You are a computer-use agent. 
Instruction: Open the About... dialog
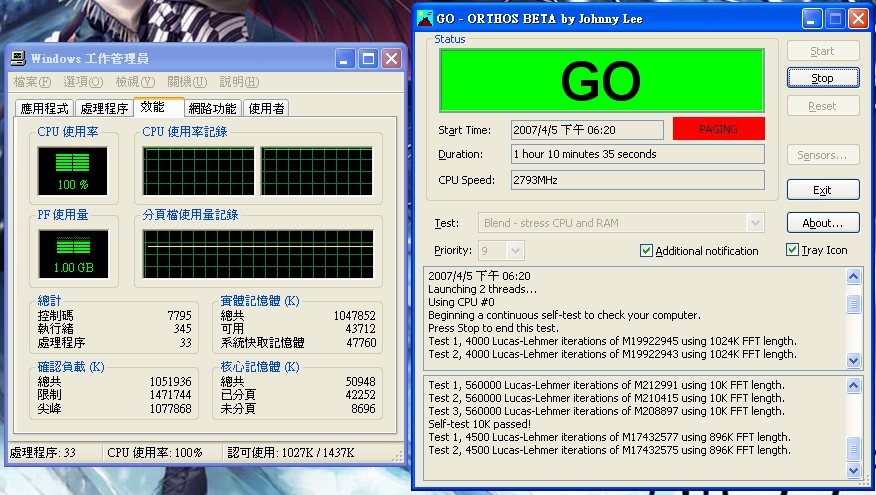(823, 223)
